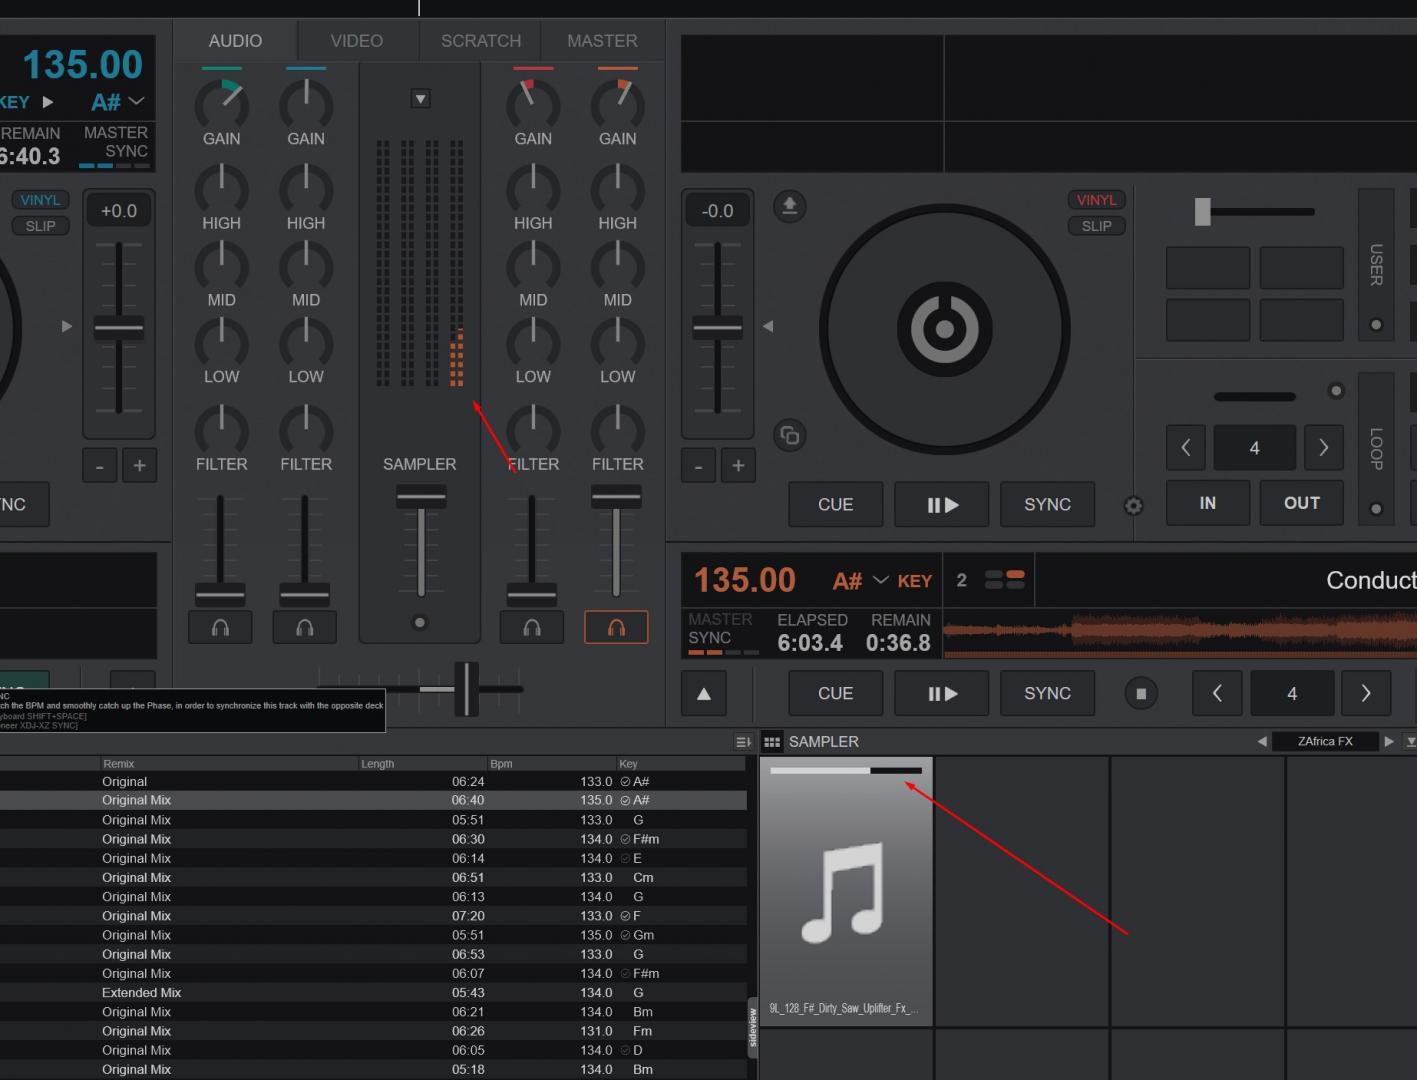Screen dimensions: 1417x1080
Task: Click the SYNC button under the jog wheel
Action: coord(1047,505)
